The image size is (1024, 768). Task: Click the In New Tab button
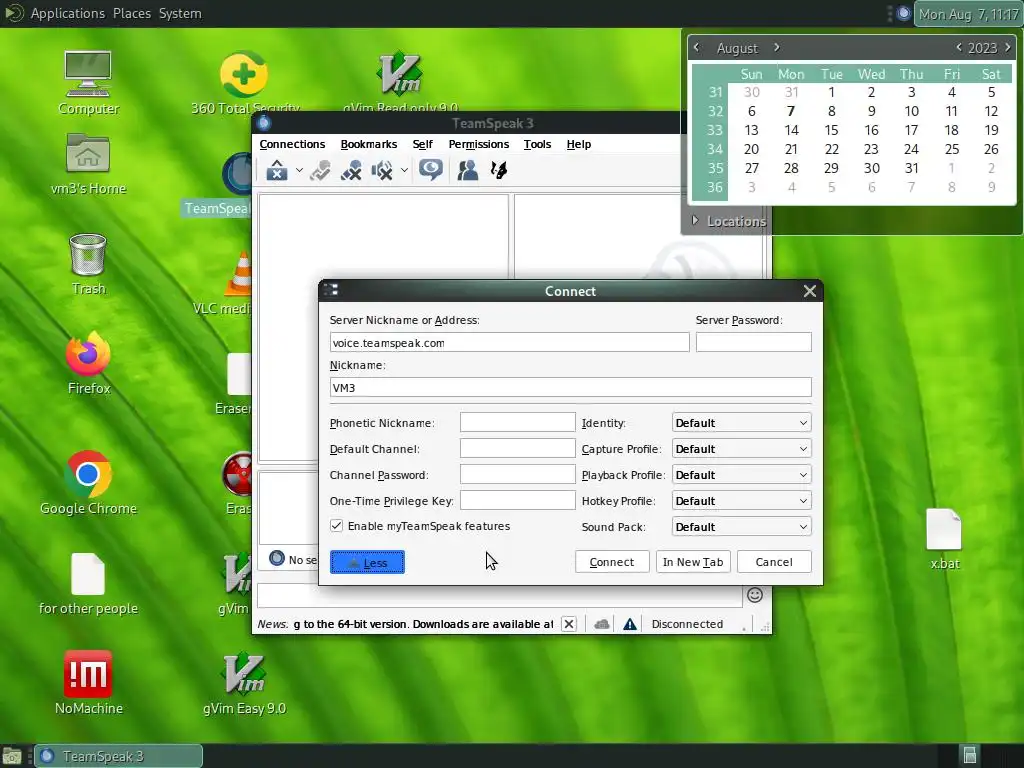[693, 562]
